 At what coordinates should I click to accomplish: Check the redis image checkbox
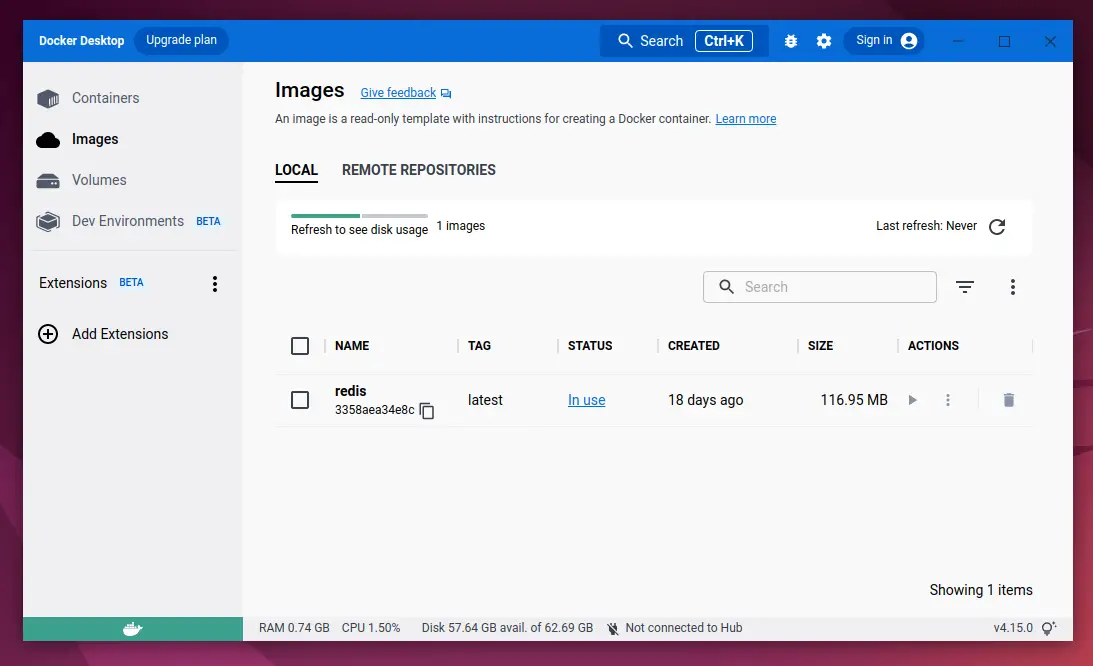coord(300,400)
